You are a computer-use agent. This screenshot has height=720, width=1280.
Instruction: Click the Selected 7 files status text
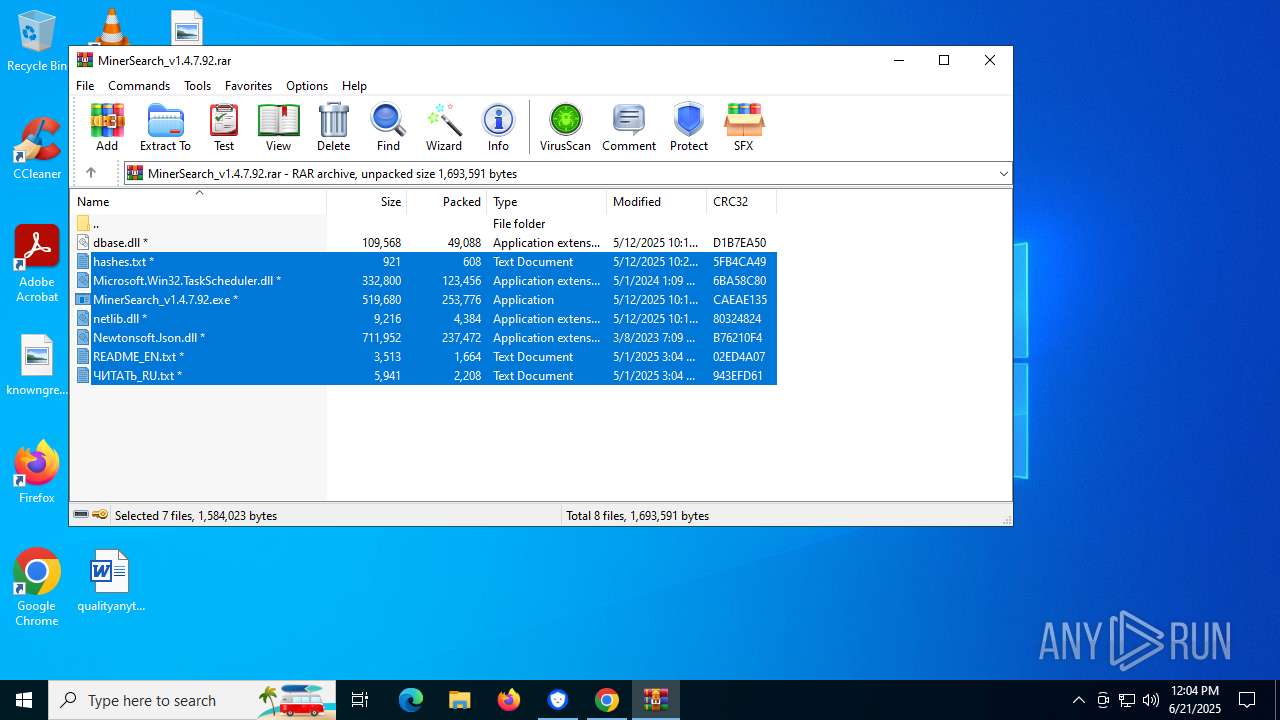196,516
